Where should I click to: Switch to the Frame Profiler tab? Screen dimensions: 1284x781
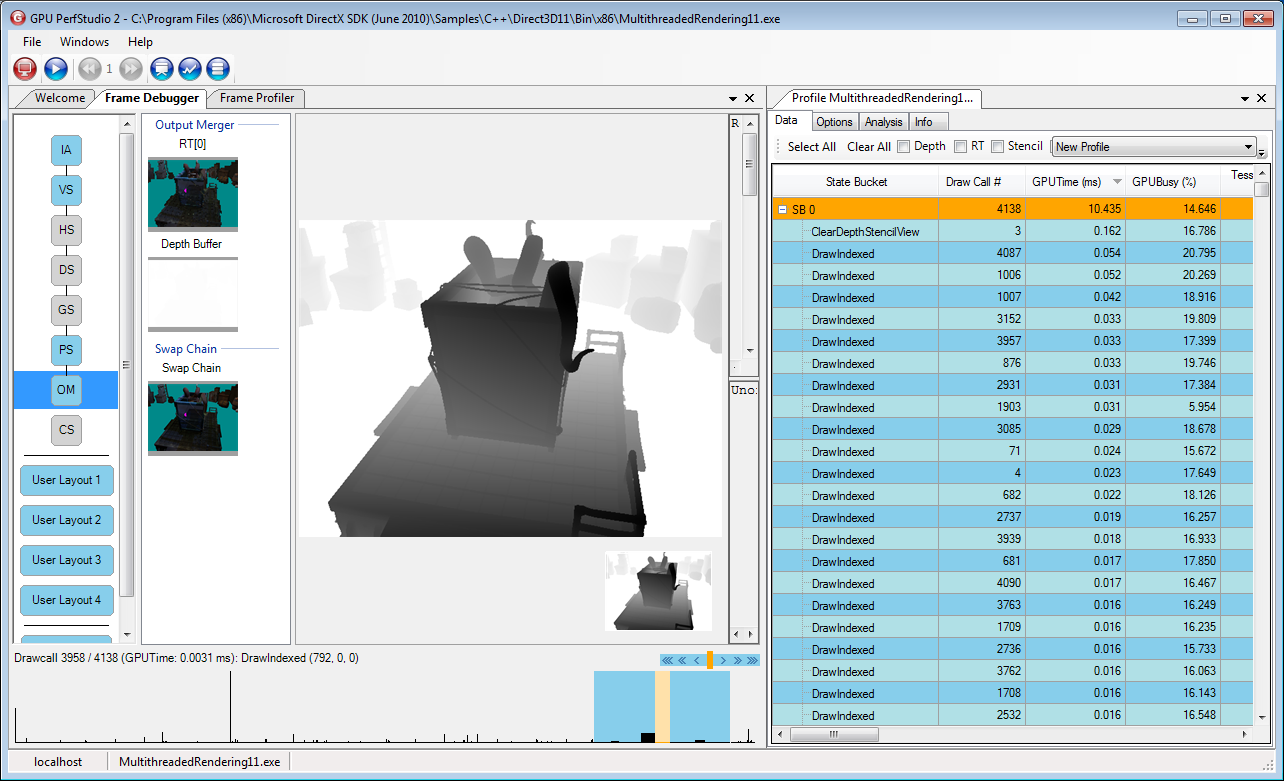click(257, 98)
